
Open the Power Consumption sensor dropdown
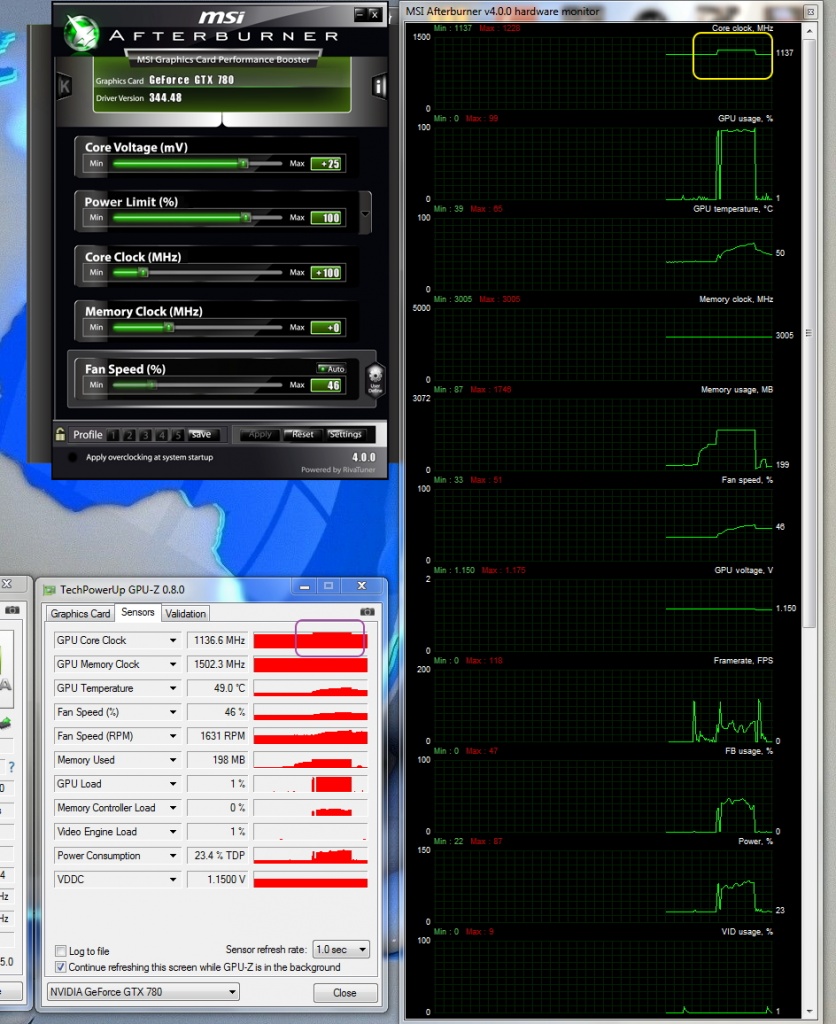pyautogui.click(x=173, y=856)
